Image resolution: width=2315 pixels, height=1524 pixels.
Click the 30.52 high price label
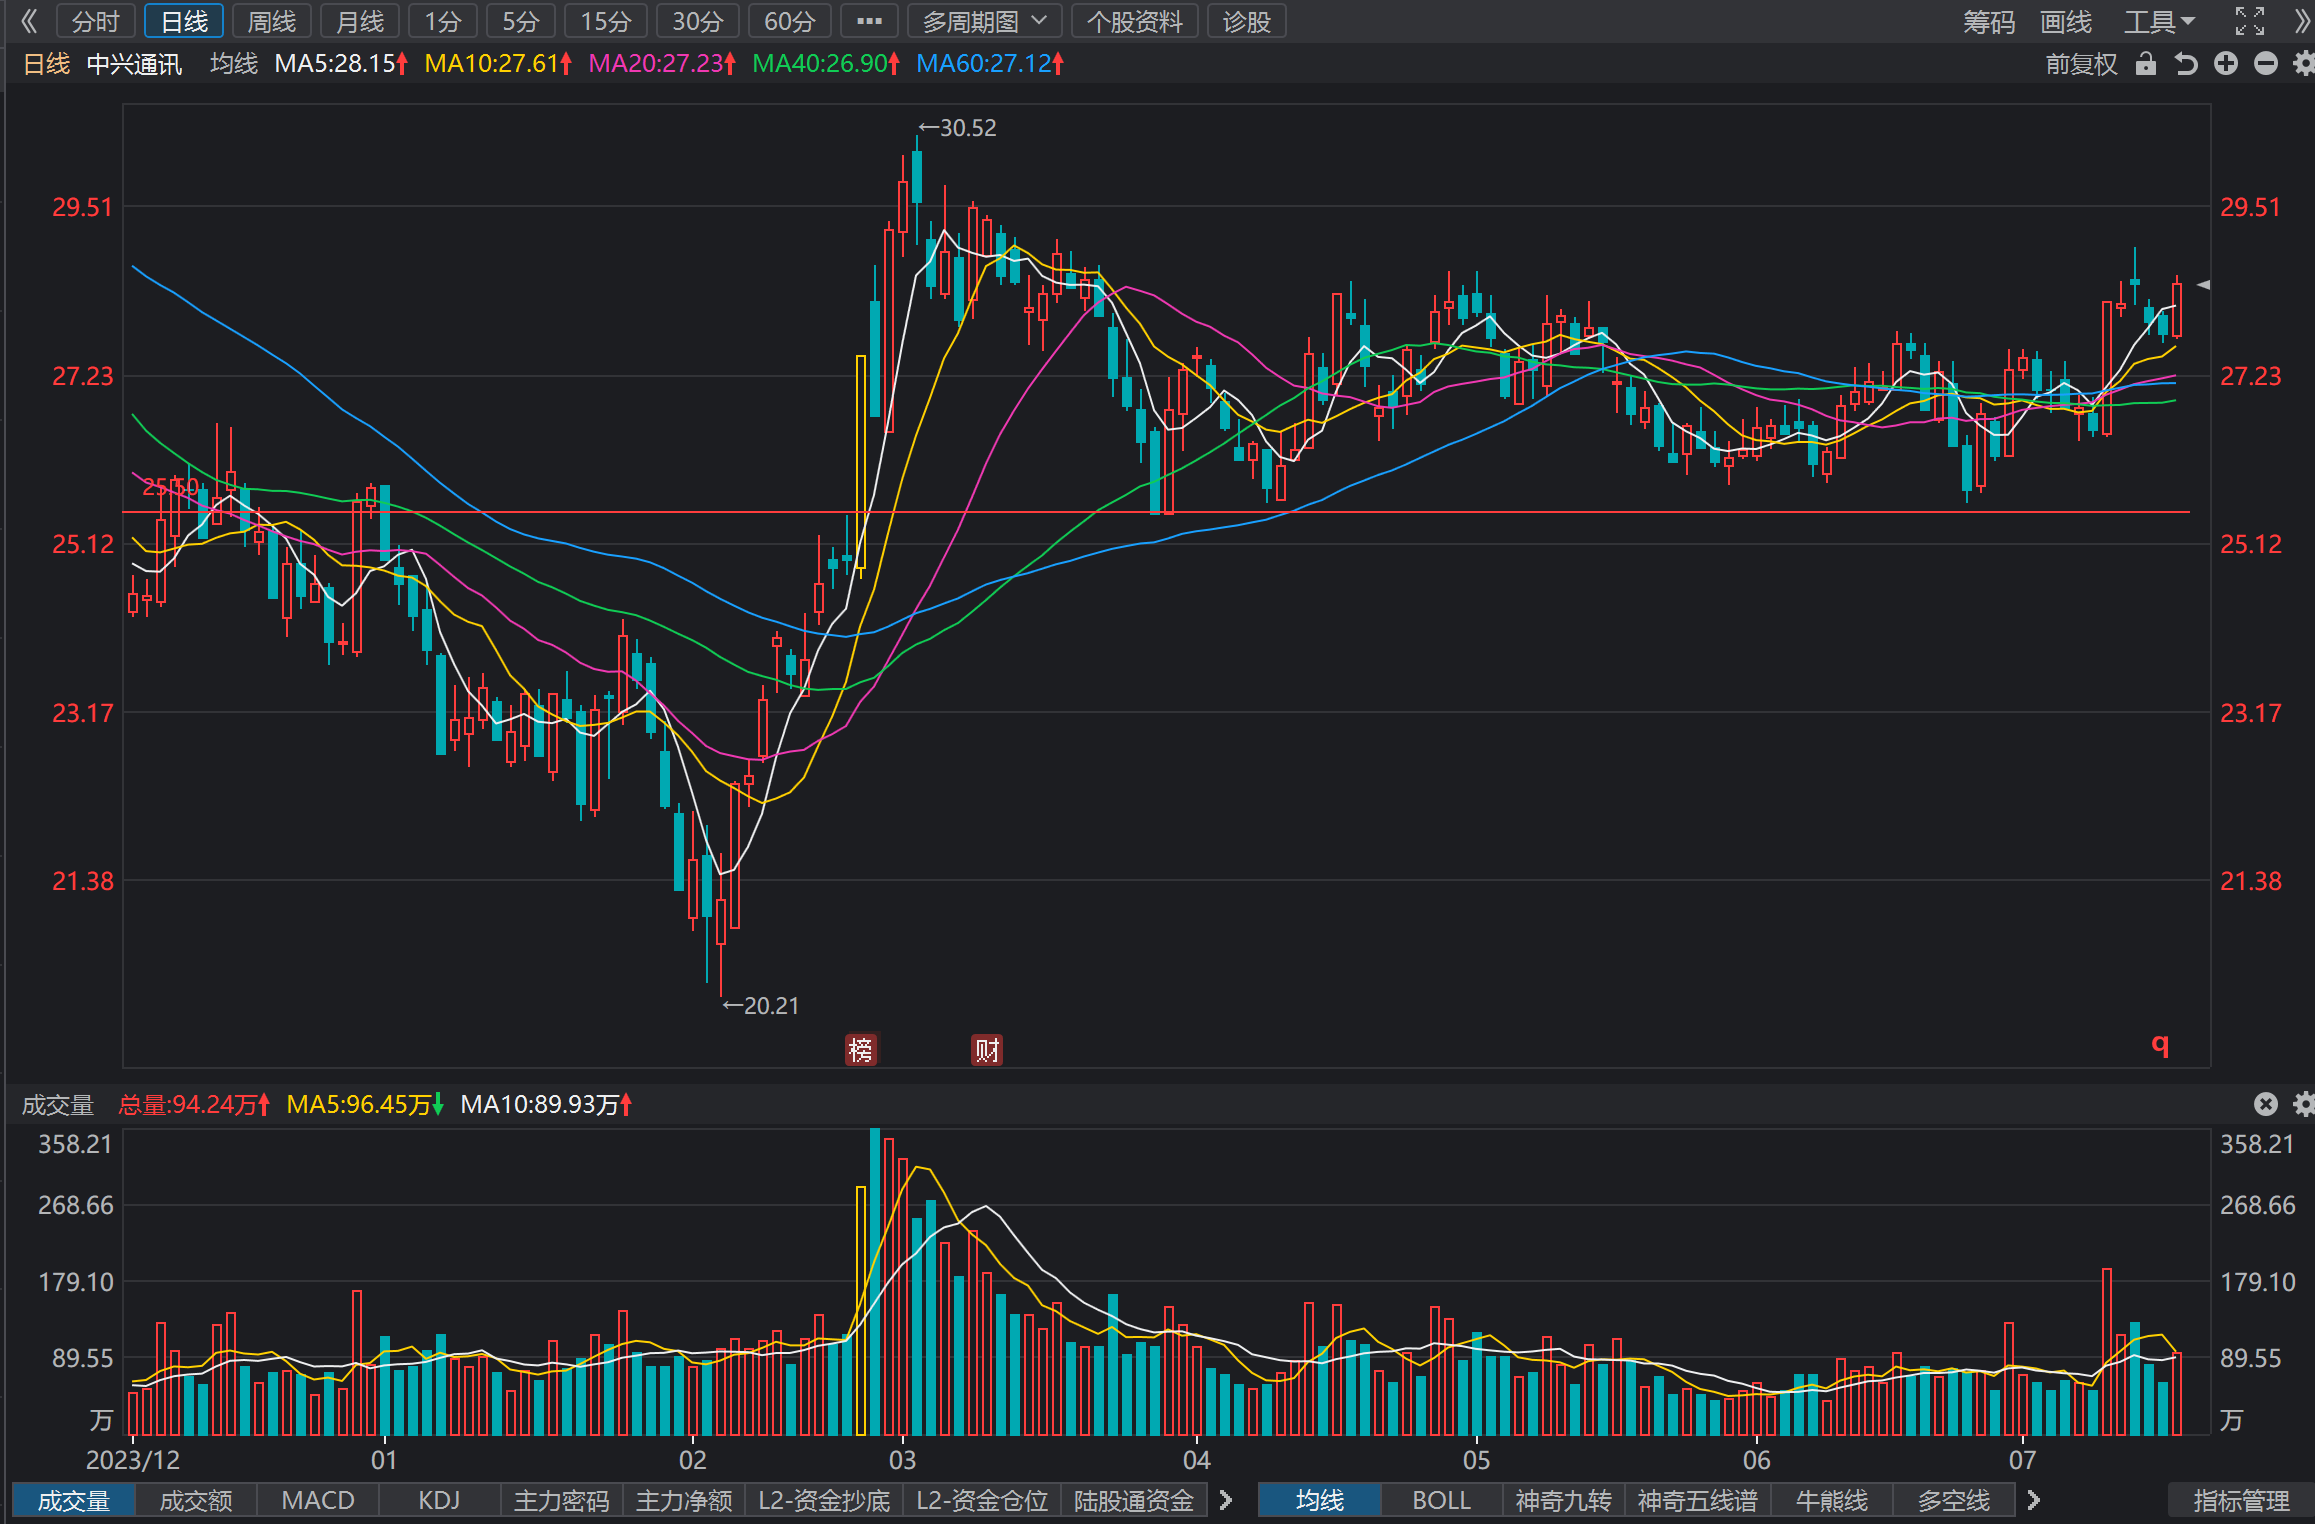[x=958, y=128]
